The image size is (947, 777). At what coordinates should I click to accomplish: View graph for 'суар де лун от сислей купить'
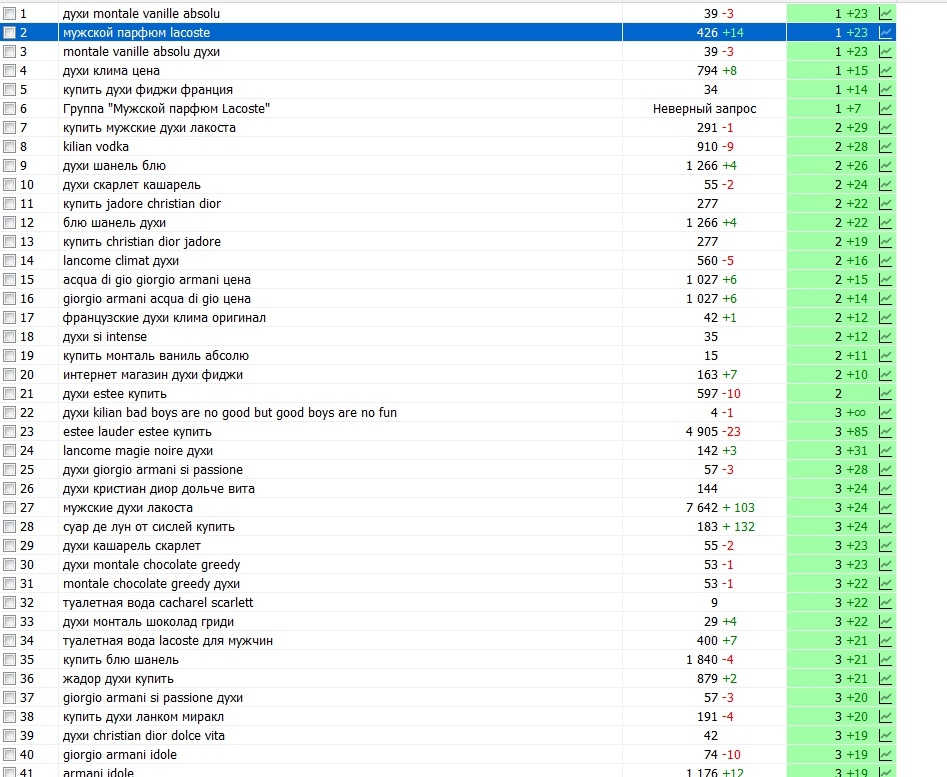click(885, 527)
